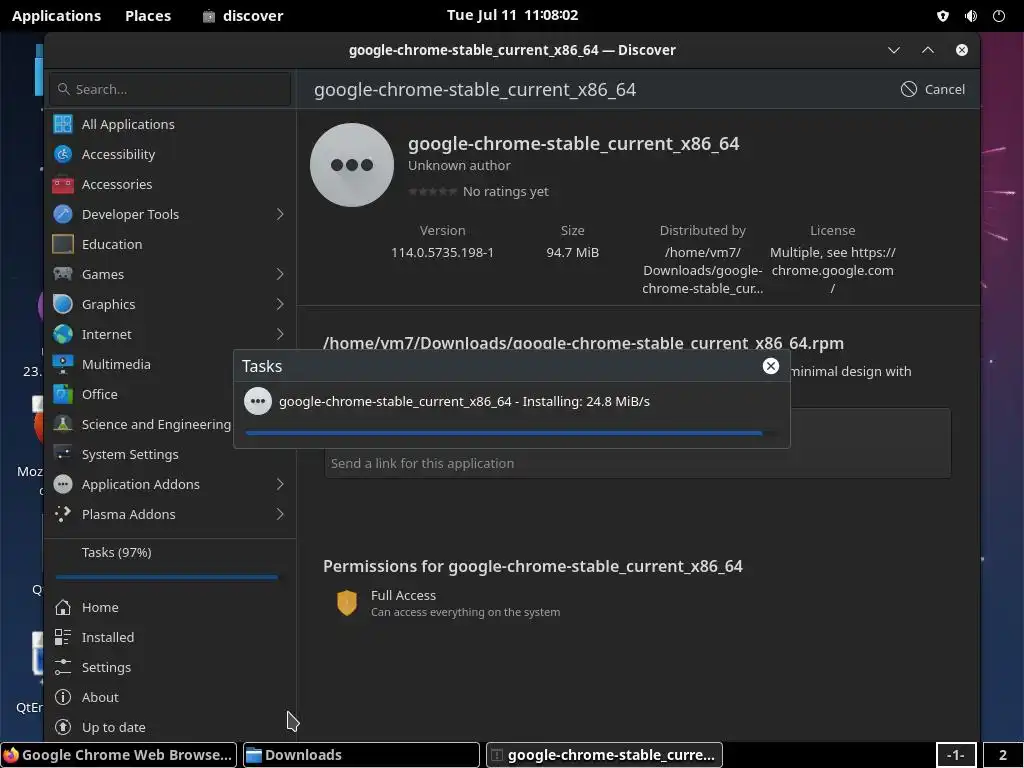Select the Multimedia monitor icon

(x=63, y=364)
